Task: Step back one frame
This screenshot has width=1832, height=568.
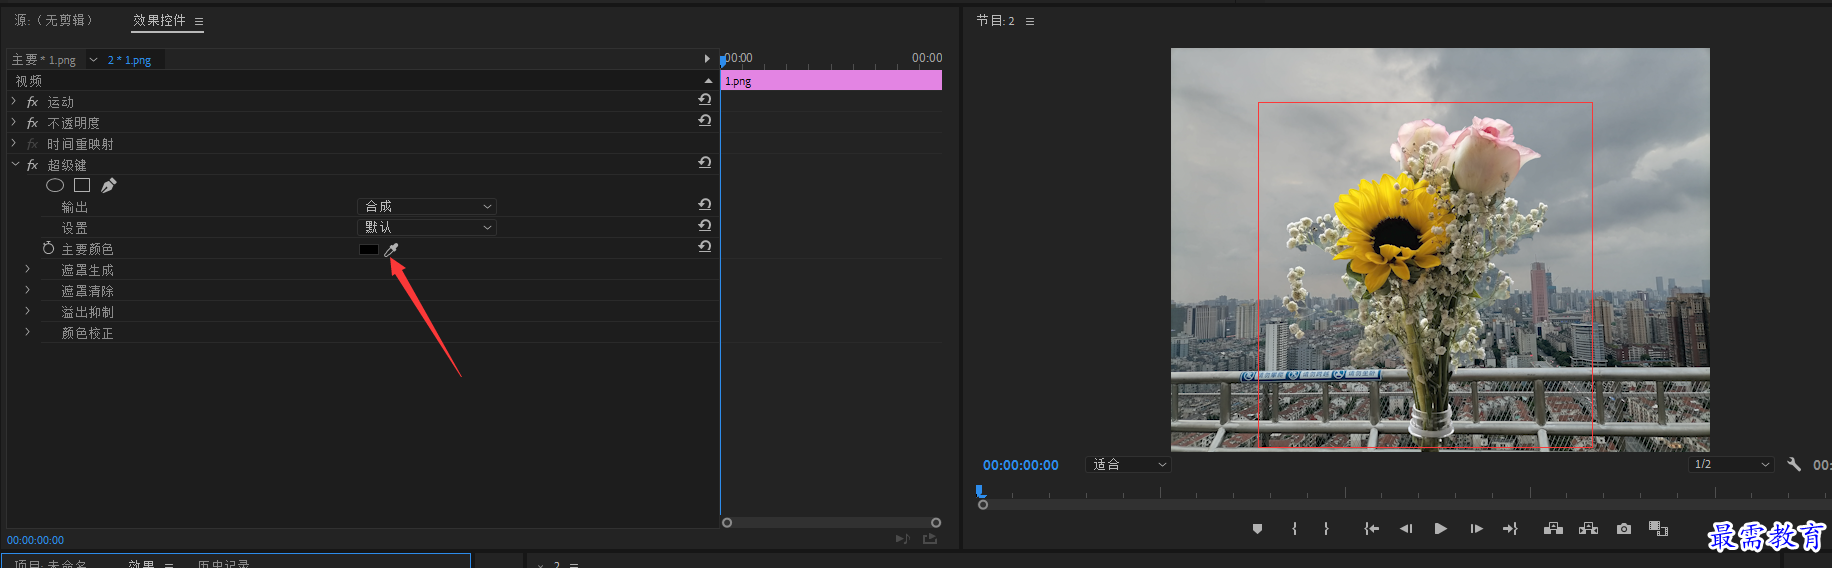Action: point(1406,529)
